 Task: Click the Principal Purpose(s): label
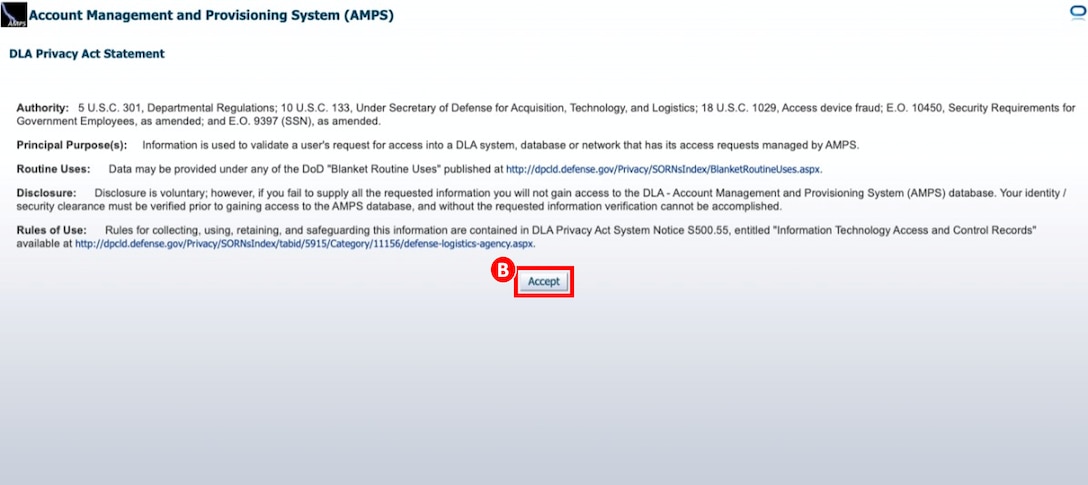72,145
